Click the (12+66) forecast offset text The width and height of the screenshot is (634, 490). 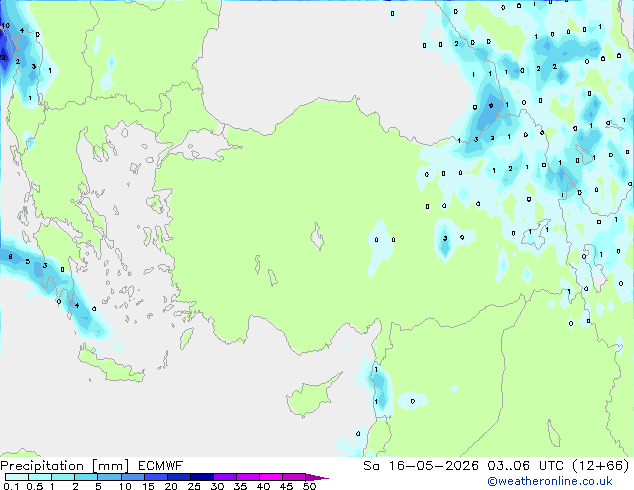[601, 466]
